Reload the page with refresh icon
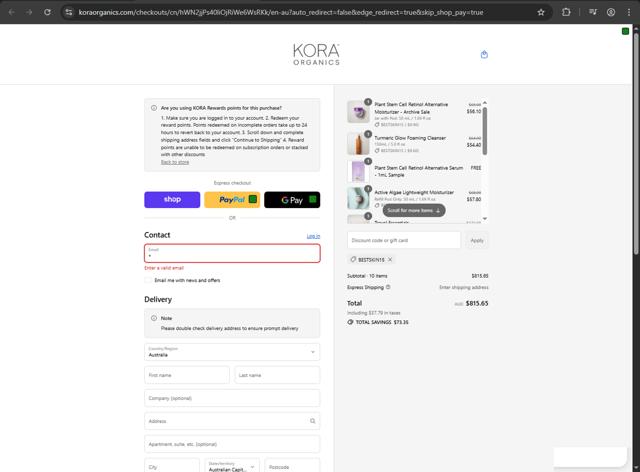The width and height of the screenshot is (640, 472). (47, 12)
